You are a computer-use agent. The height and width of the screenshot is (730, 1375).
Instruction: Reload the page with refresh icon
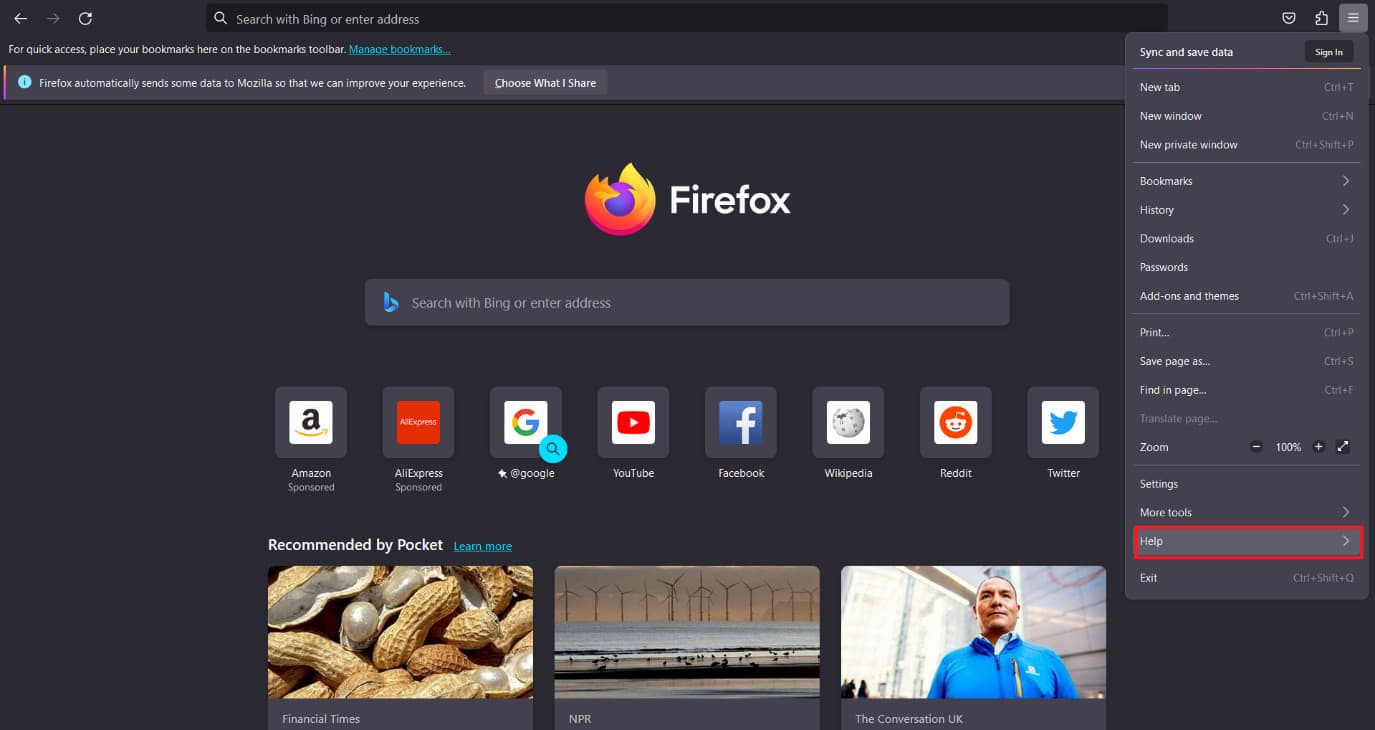(x=86, y=18)
